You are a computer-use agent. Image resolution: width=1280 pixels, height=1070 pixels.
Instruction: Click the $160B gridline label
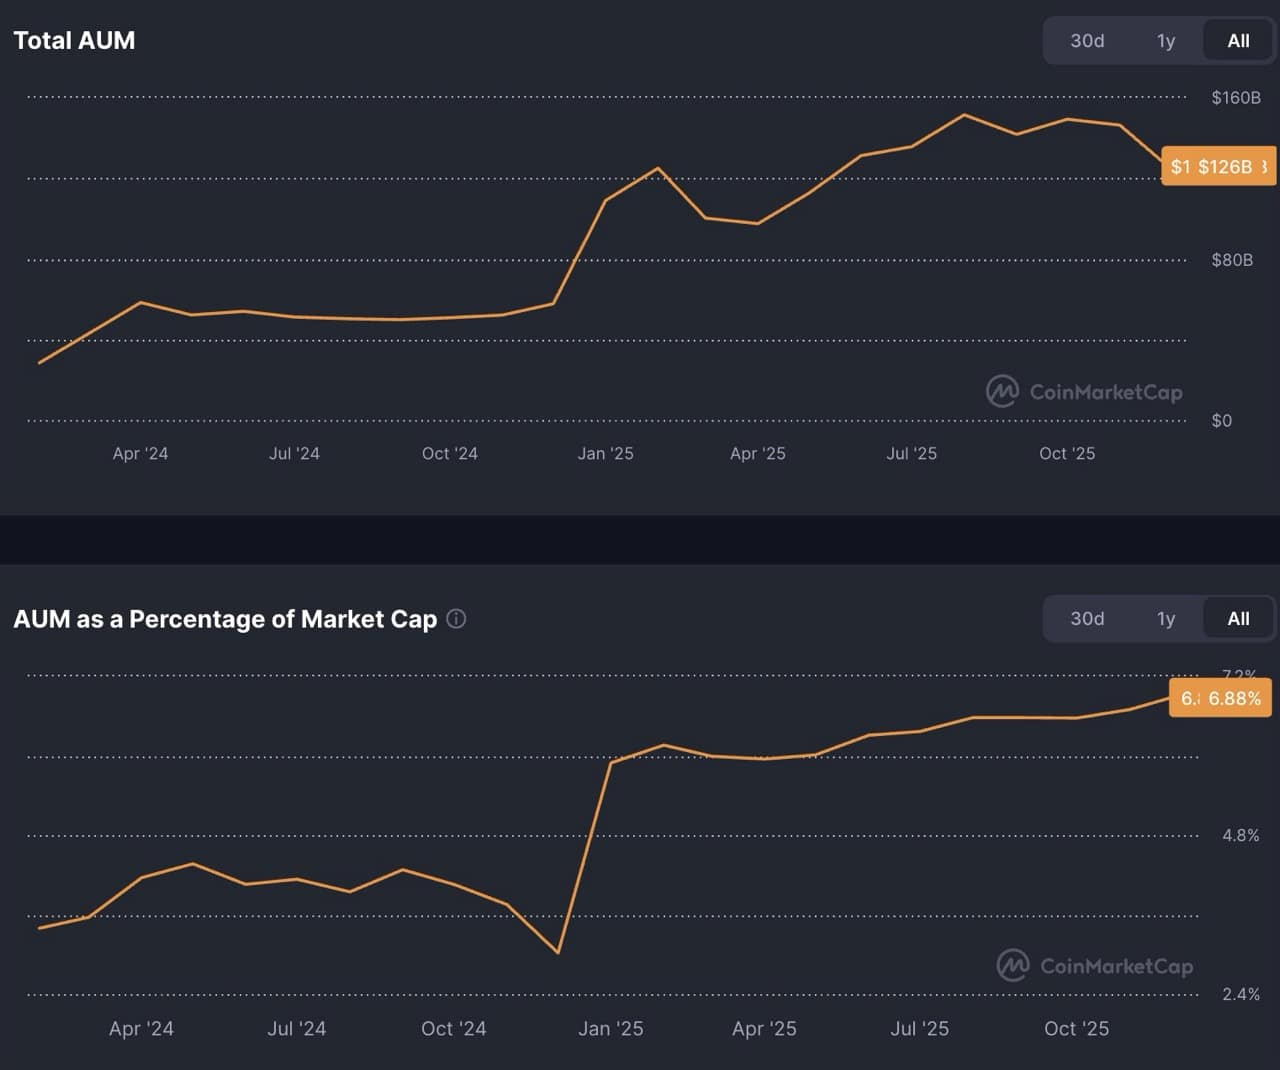pyautogui.click(x=1236, y=97)
